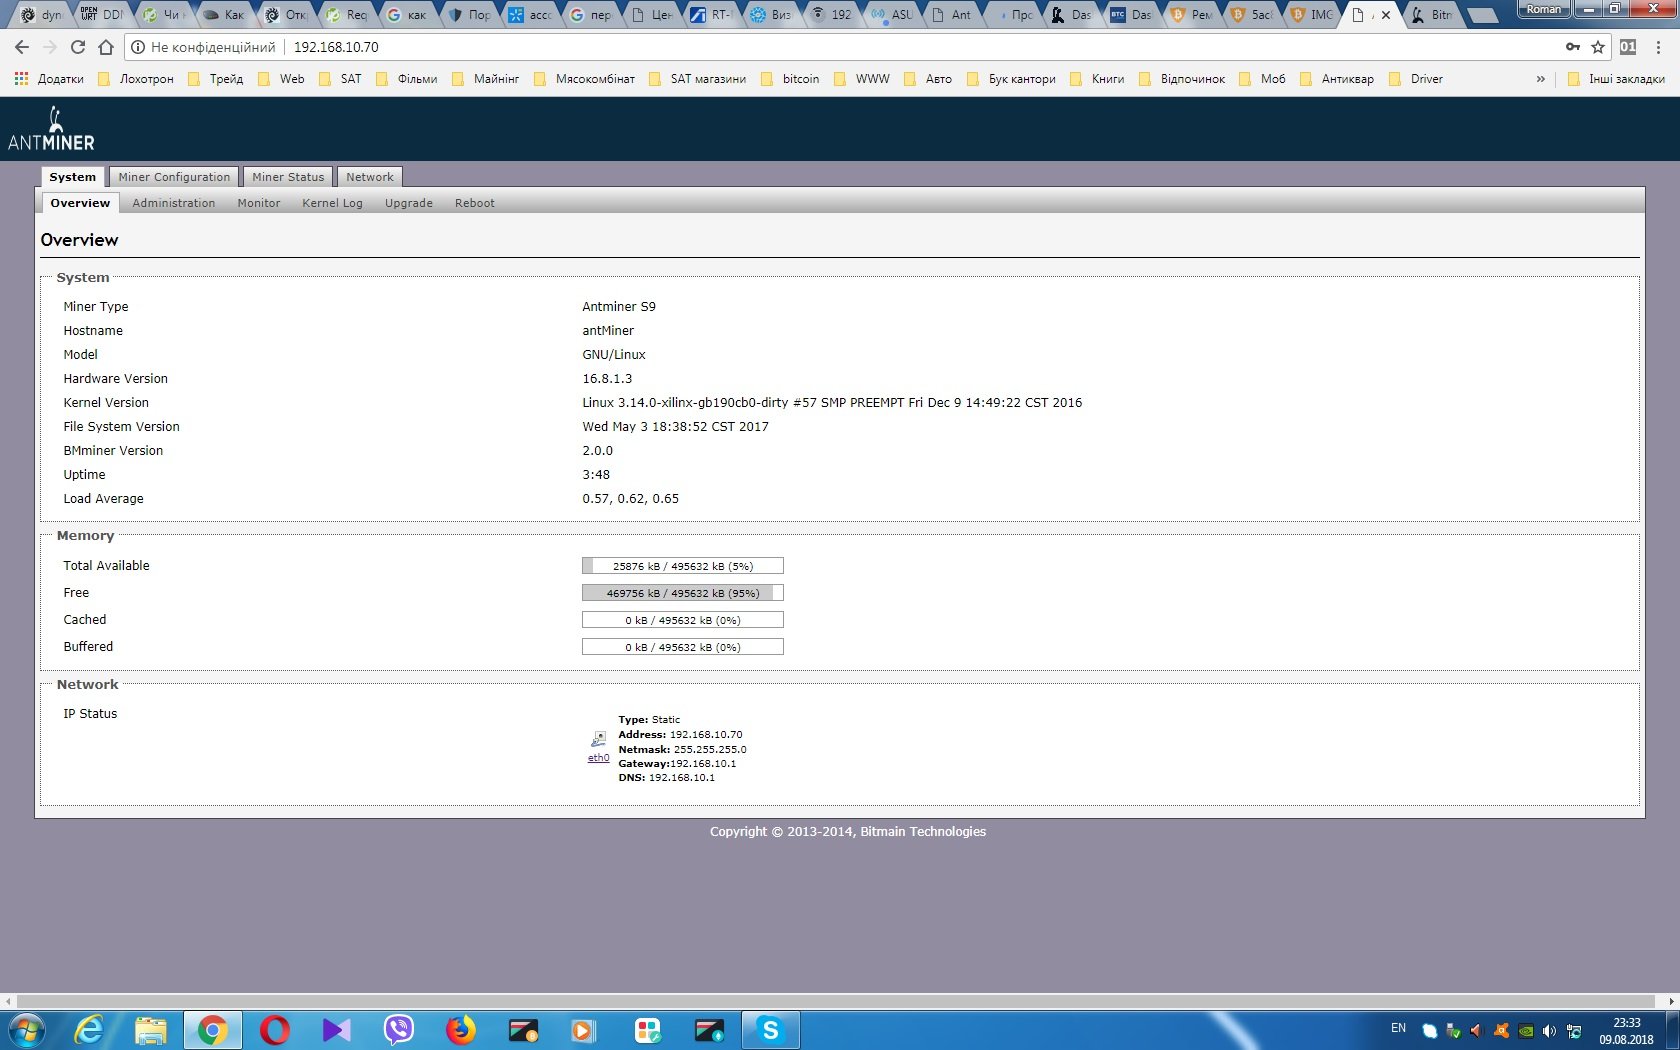Screen dimensions: 1680x1050
Task: Open Chrome's three-dot menu
Action: click(x=1658, y=47)
